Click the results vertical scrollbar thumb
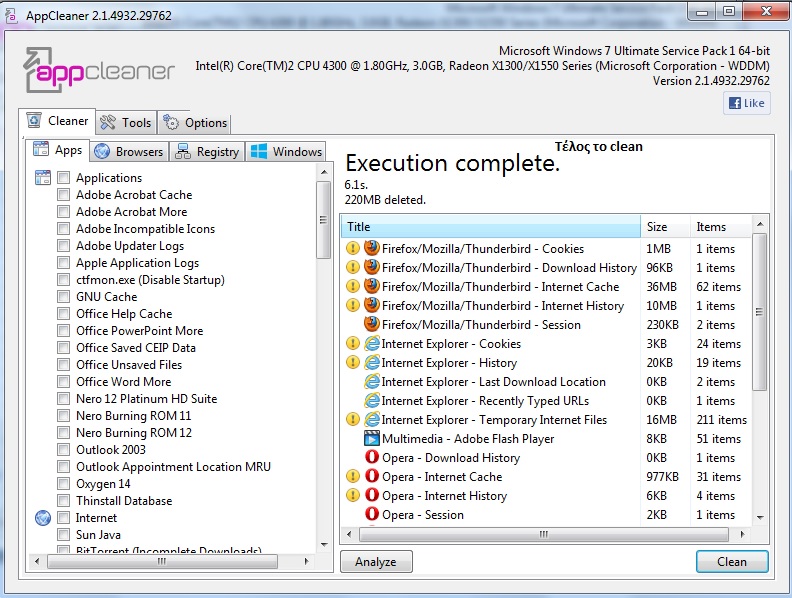 [759, 312]
